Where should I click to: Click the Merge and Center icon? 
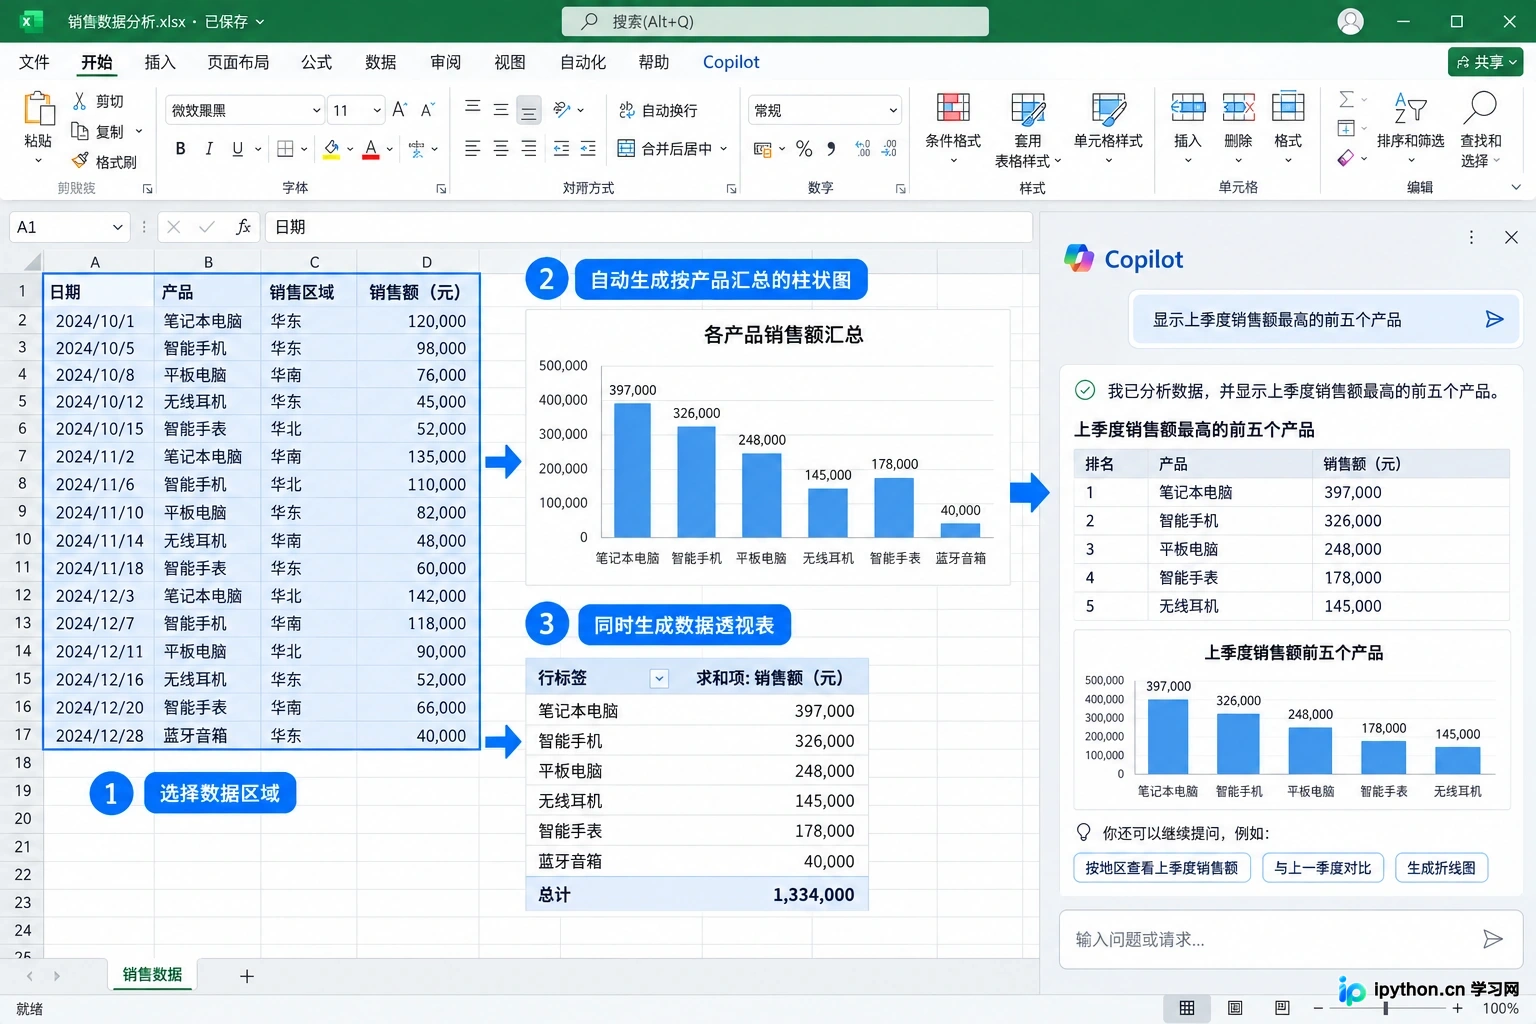pos(626,148)
